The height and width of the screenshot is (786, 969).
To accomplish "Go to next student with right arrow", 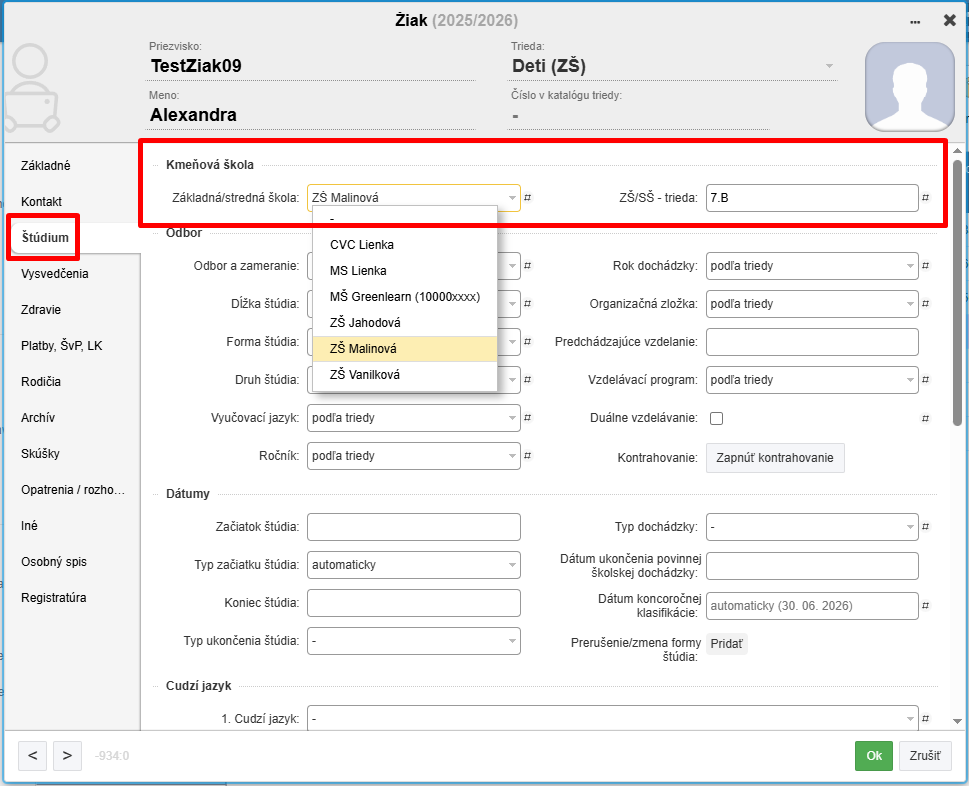I will (67, 755).
